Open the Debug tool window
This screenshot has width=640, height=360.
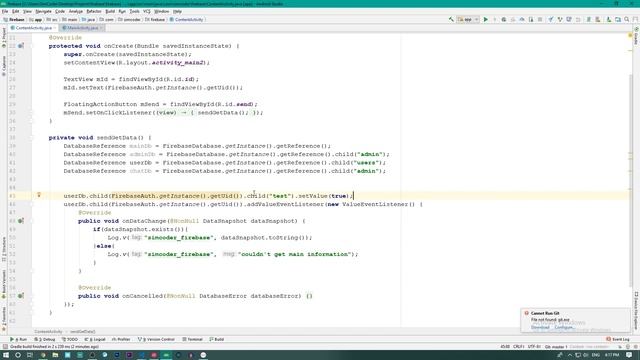coord(44,339)
